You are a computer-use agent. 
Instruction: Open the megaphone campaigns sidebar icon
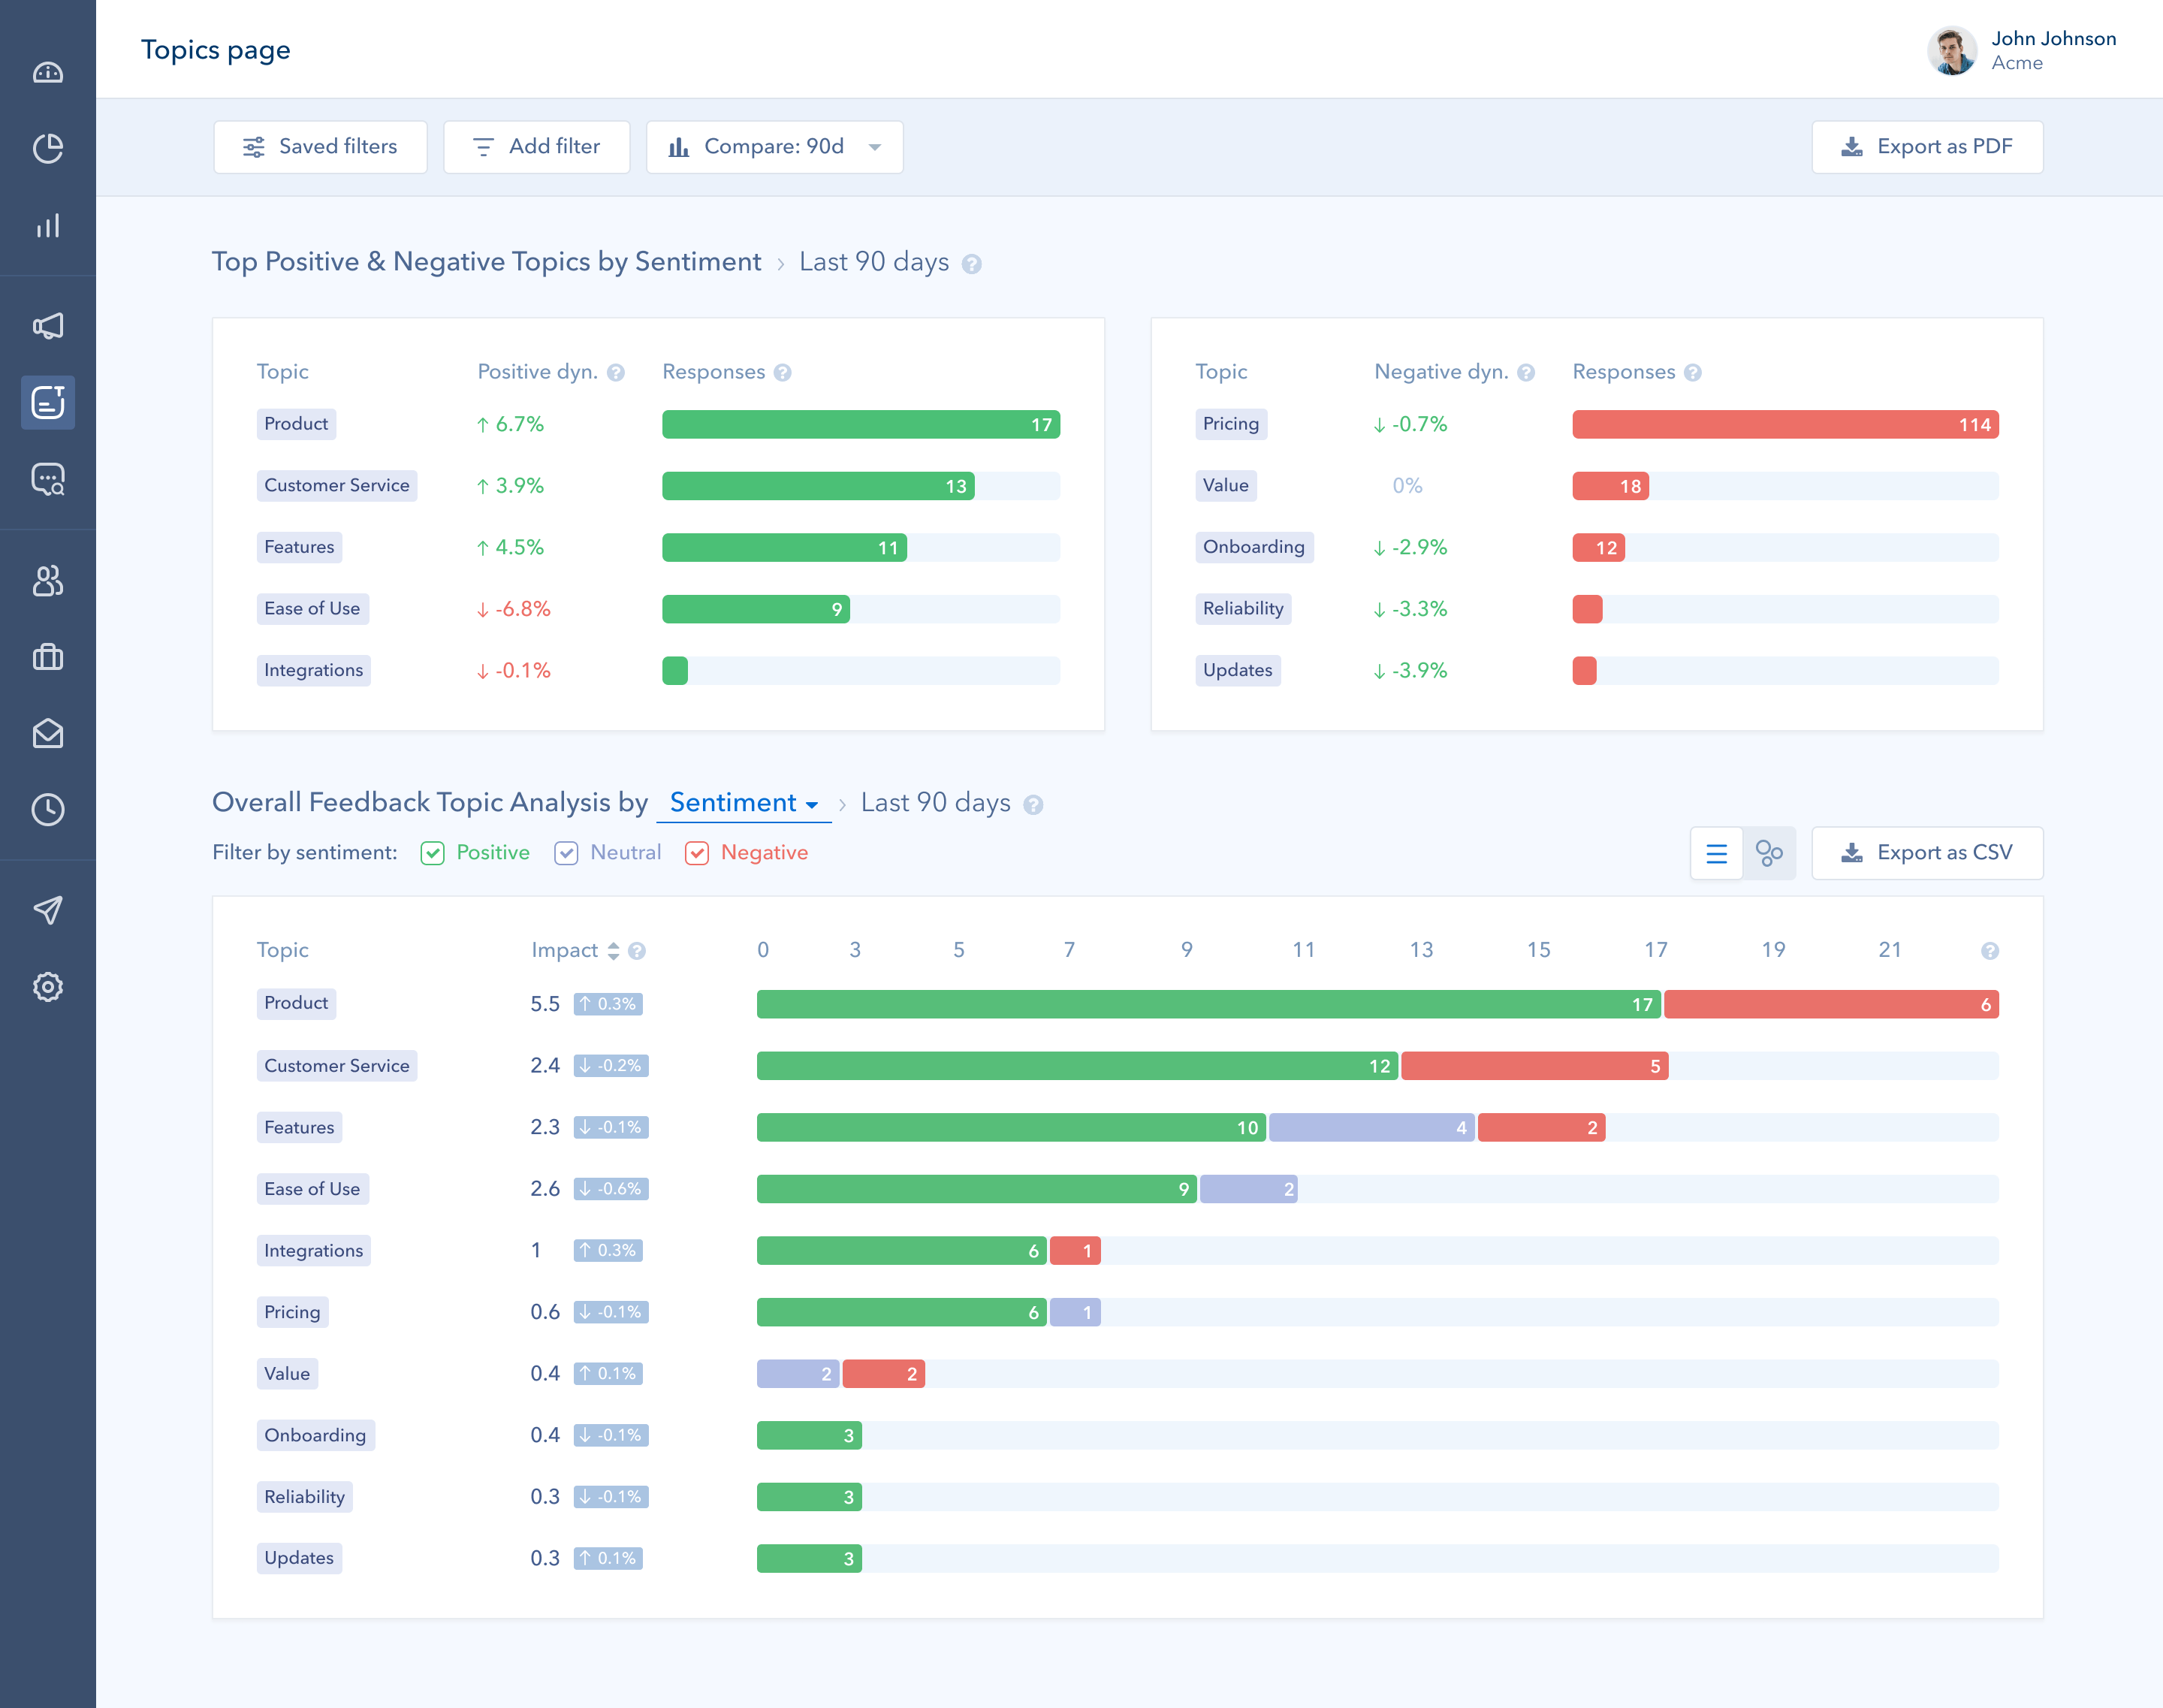(x=48, y=325)
